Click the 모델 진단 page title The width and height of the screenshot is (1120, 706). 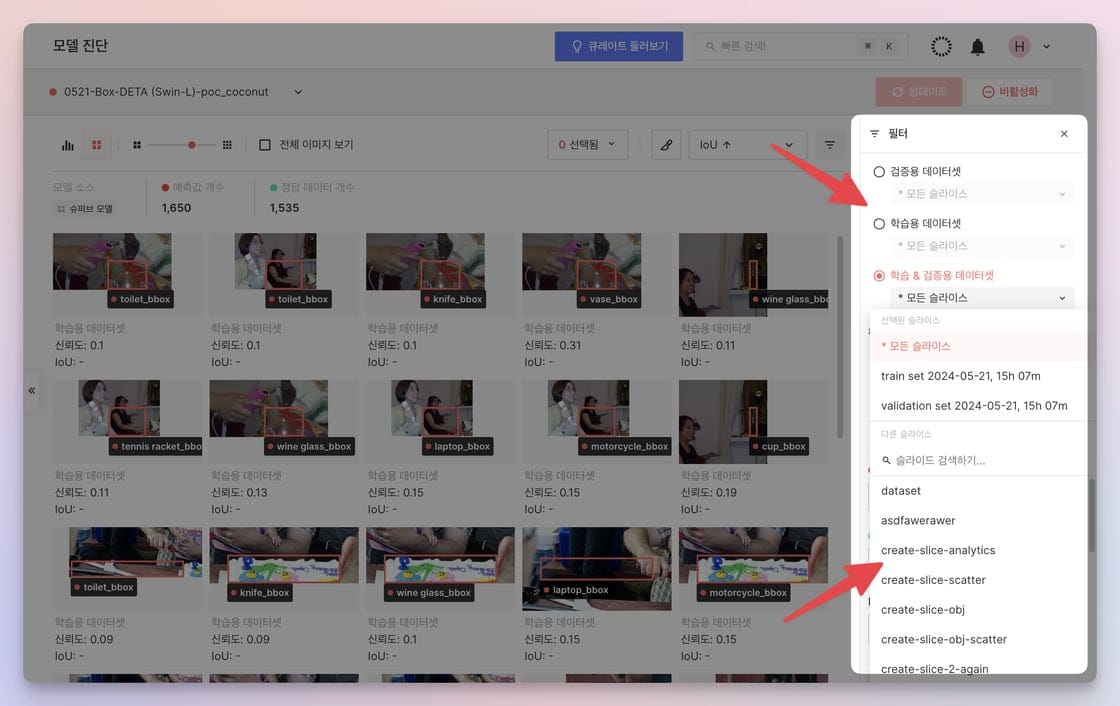80,46
